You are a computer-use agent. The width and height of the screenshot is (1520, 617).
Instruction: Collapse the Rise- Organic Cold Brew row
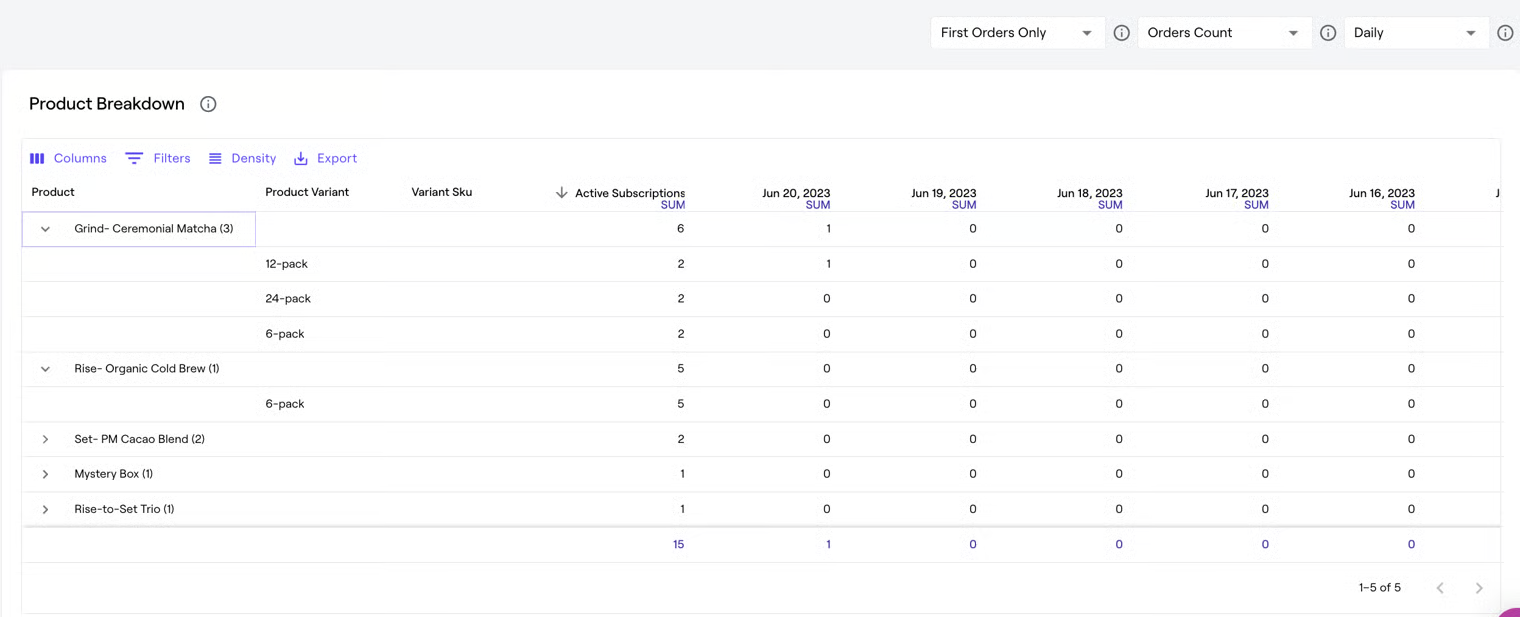point(45,369)
